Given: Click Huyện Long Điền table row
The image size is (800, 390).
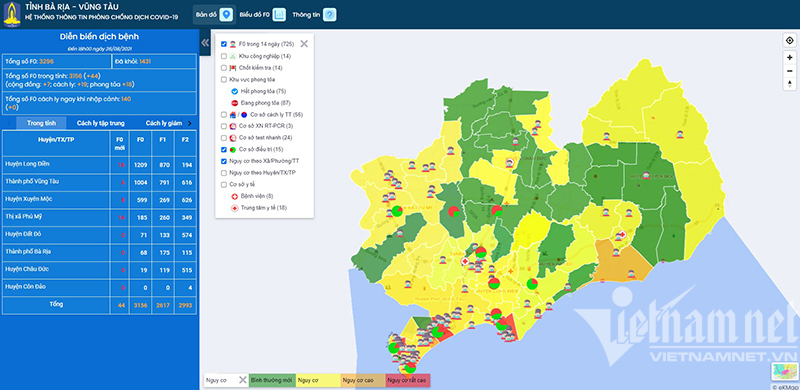Looking at the screenshot, I should tap(99, 164).
